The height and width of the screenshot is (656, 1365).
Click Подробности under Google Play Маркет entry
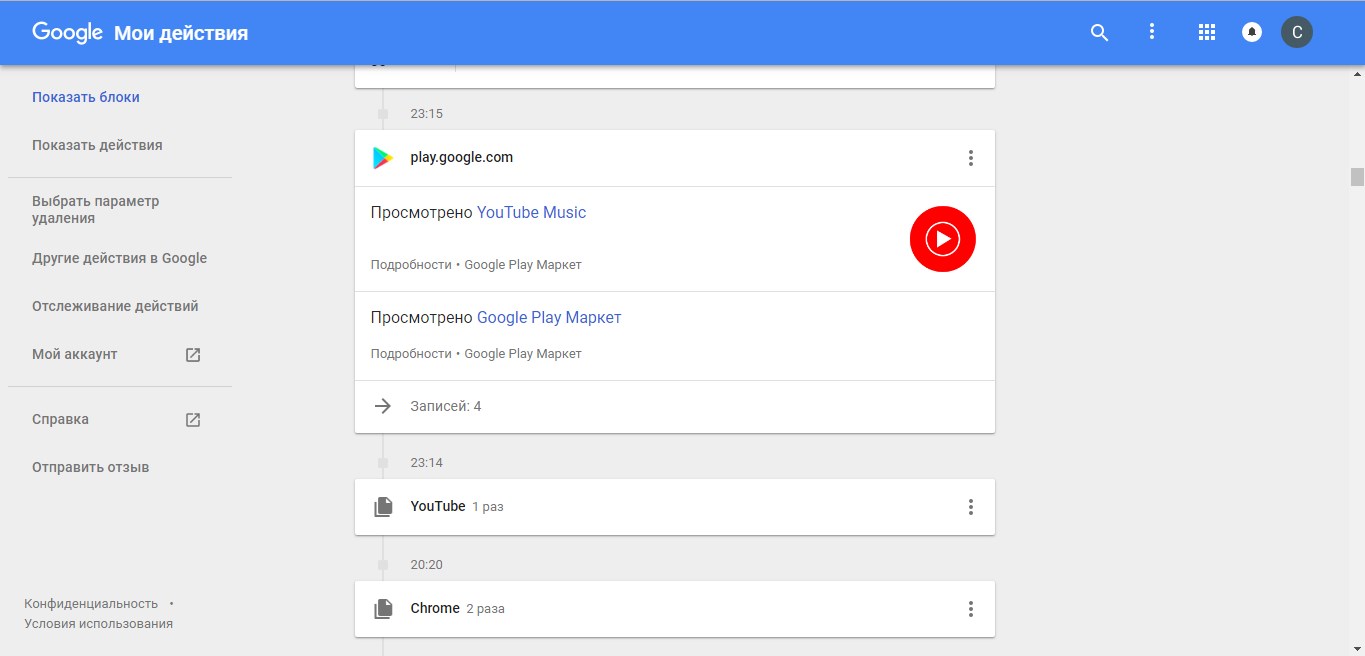point(411,354)
